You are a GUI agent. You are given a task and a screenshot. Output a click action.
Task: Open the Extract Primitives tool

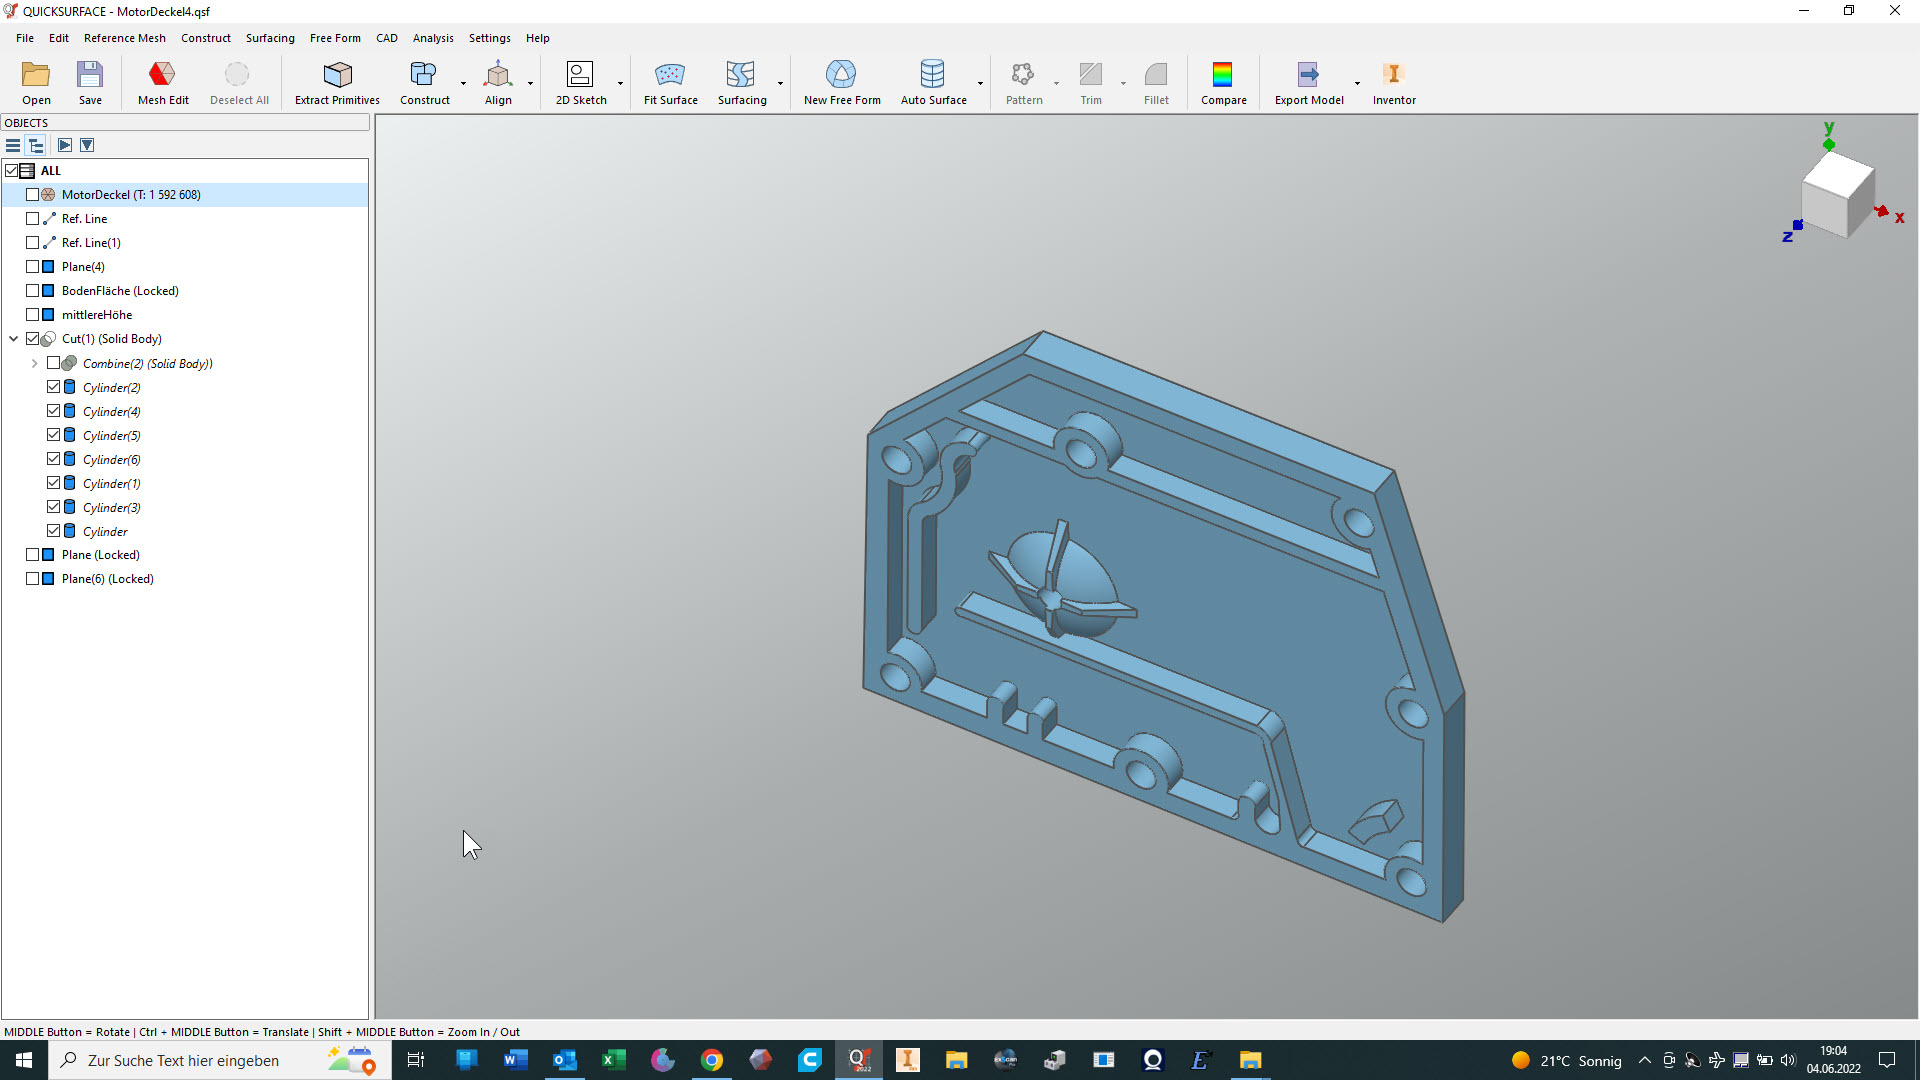point(337,75)
